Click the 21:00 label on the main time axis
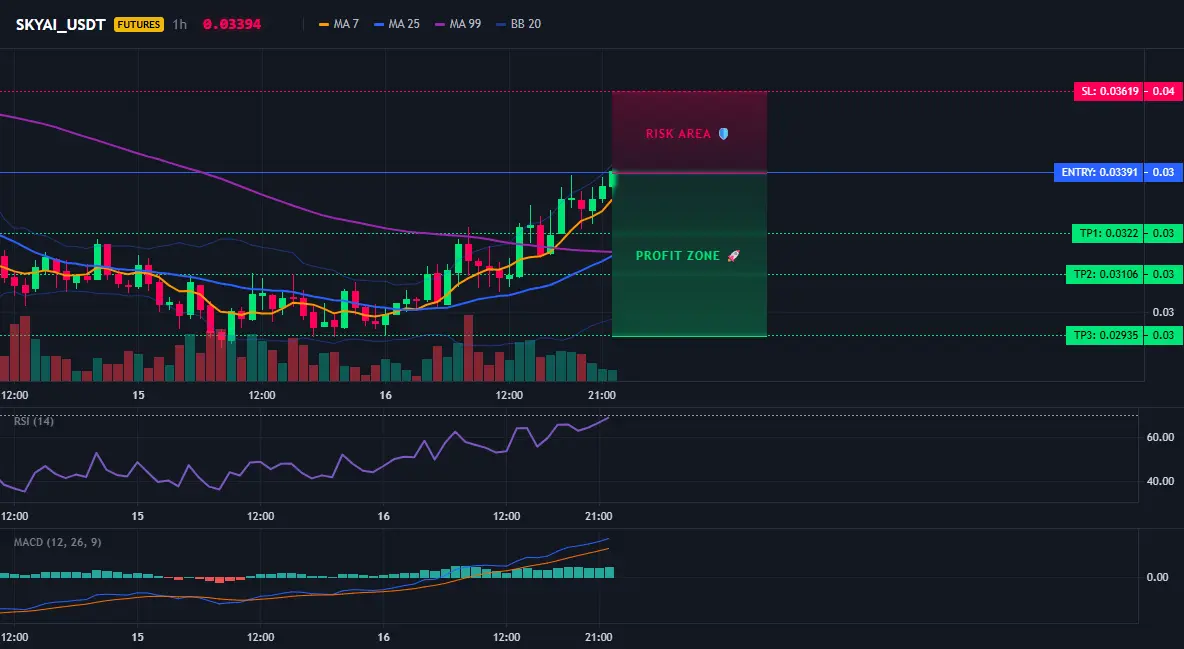This screenshot has width=1184, height=649. [x=601, y=395]
